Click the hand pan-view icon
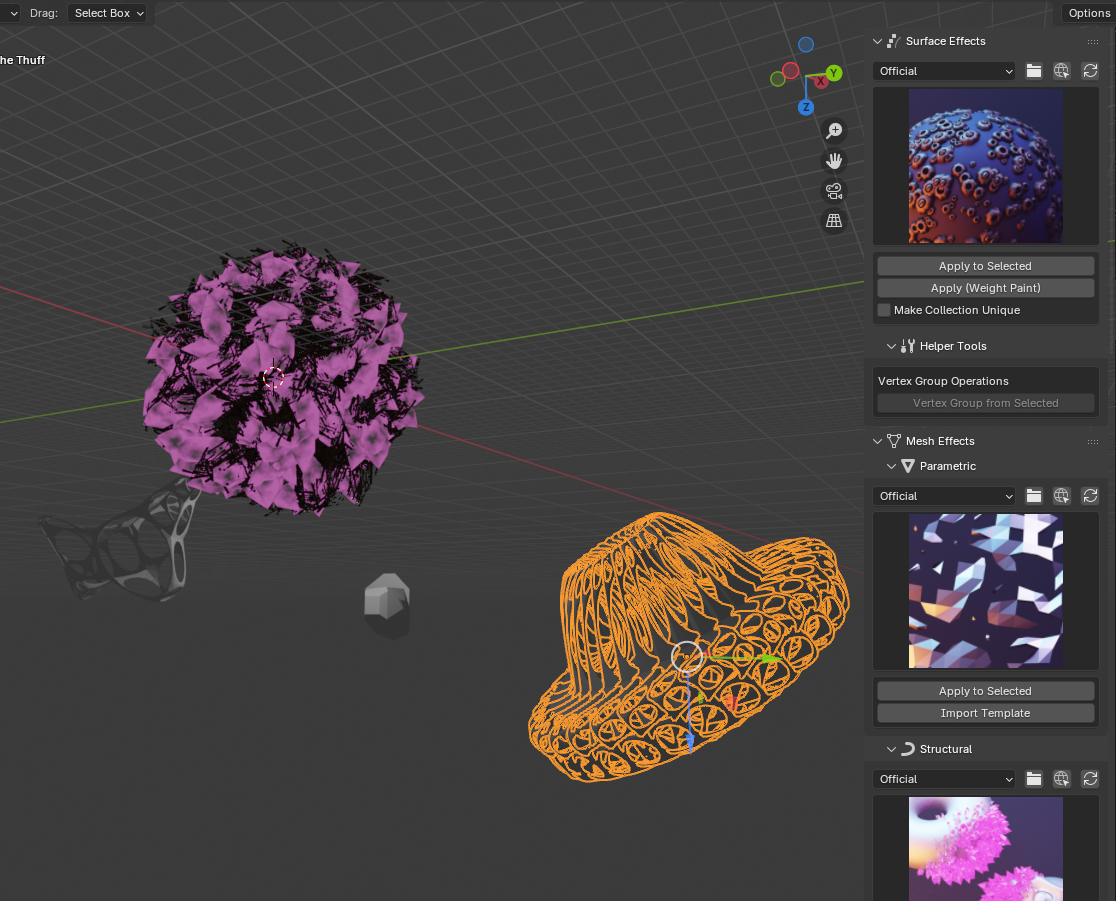1116x901 pixels. [834, 161]
